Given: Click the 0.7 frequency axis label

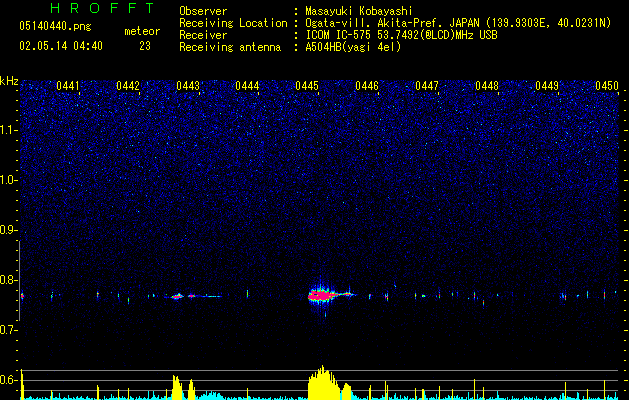Looking at the screenshot, I should [x=9, y=330].
